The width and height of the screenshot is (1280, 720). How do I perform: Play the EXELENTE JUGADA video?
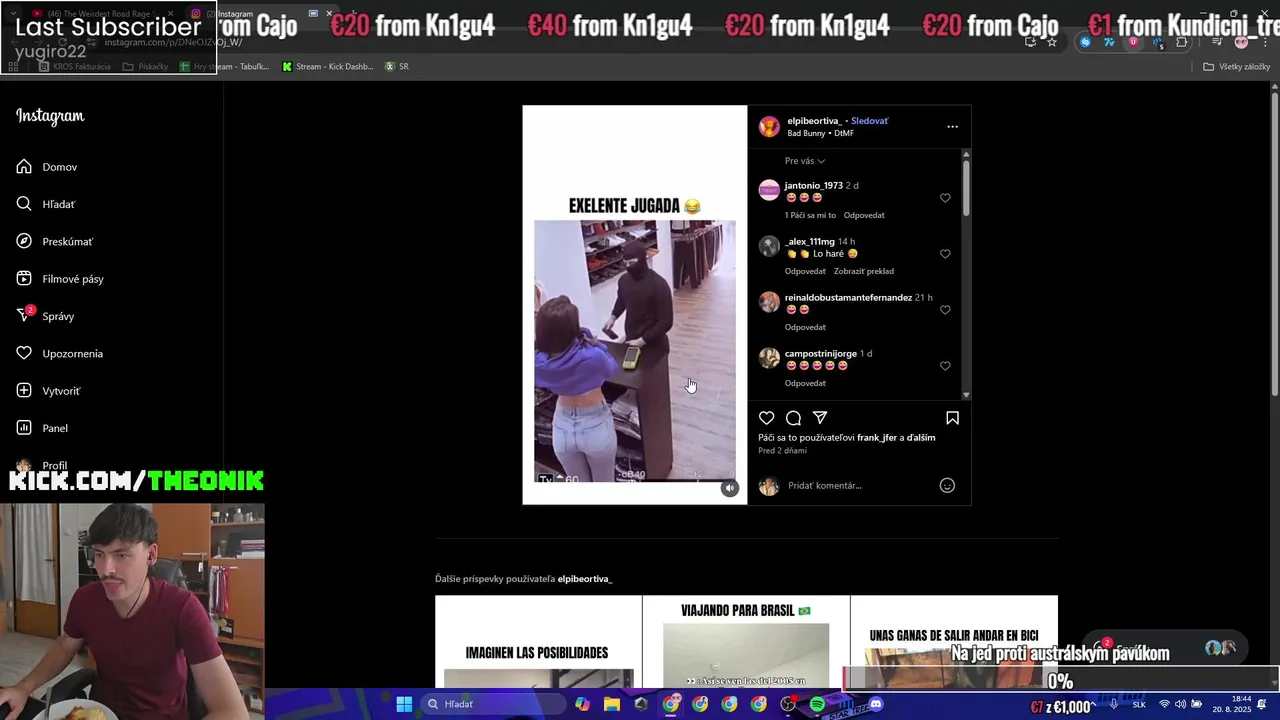pyautogui.click(x=635, y=350)
